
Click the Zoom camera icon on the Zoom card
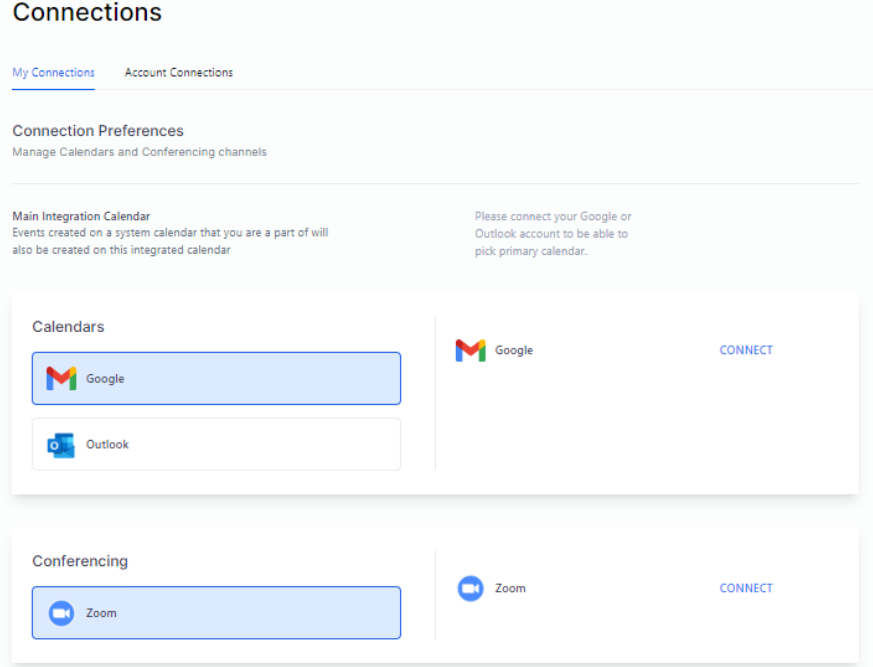click(x=59, y=612)
